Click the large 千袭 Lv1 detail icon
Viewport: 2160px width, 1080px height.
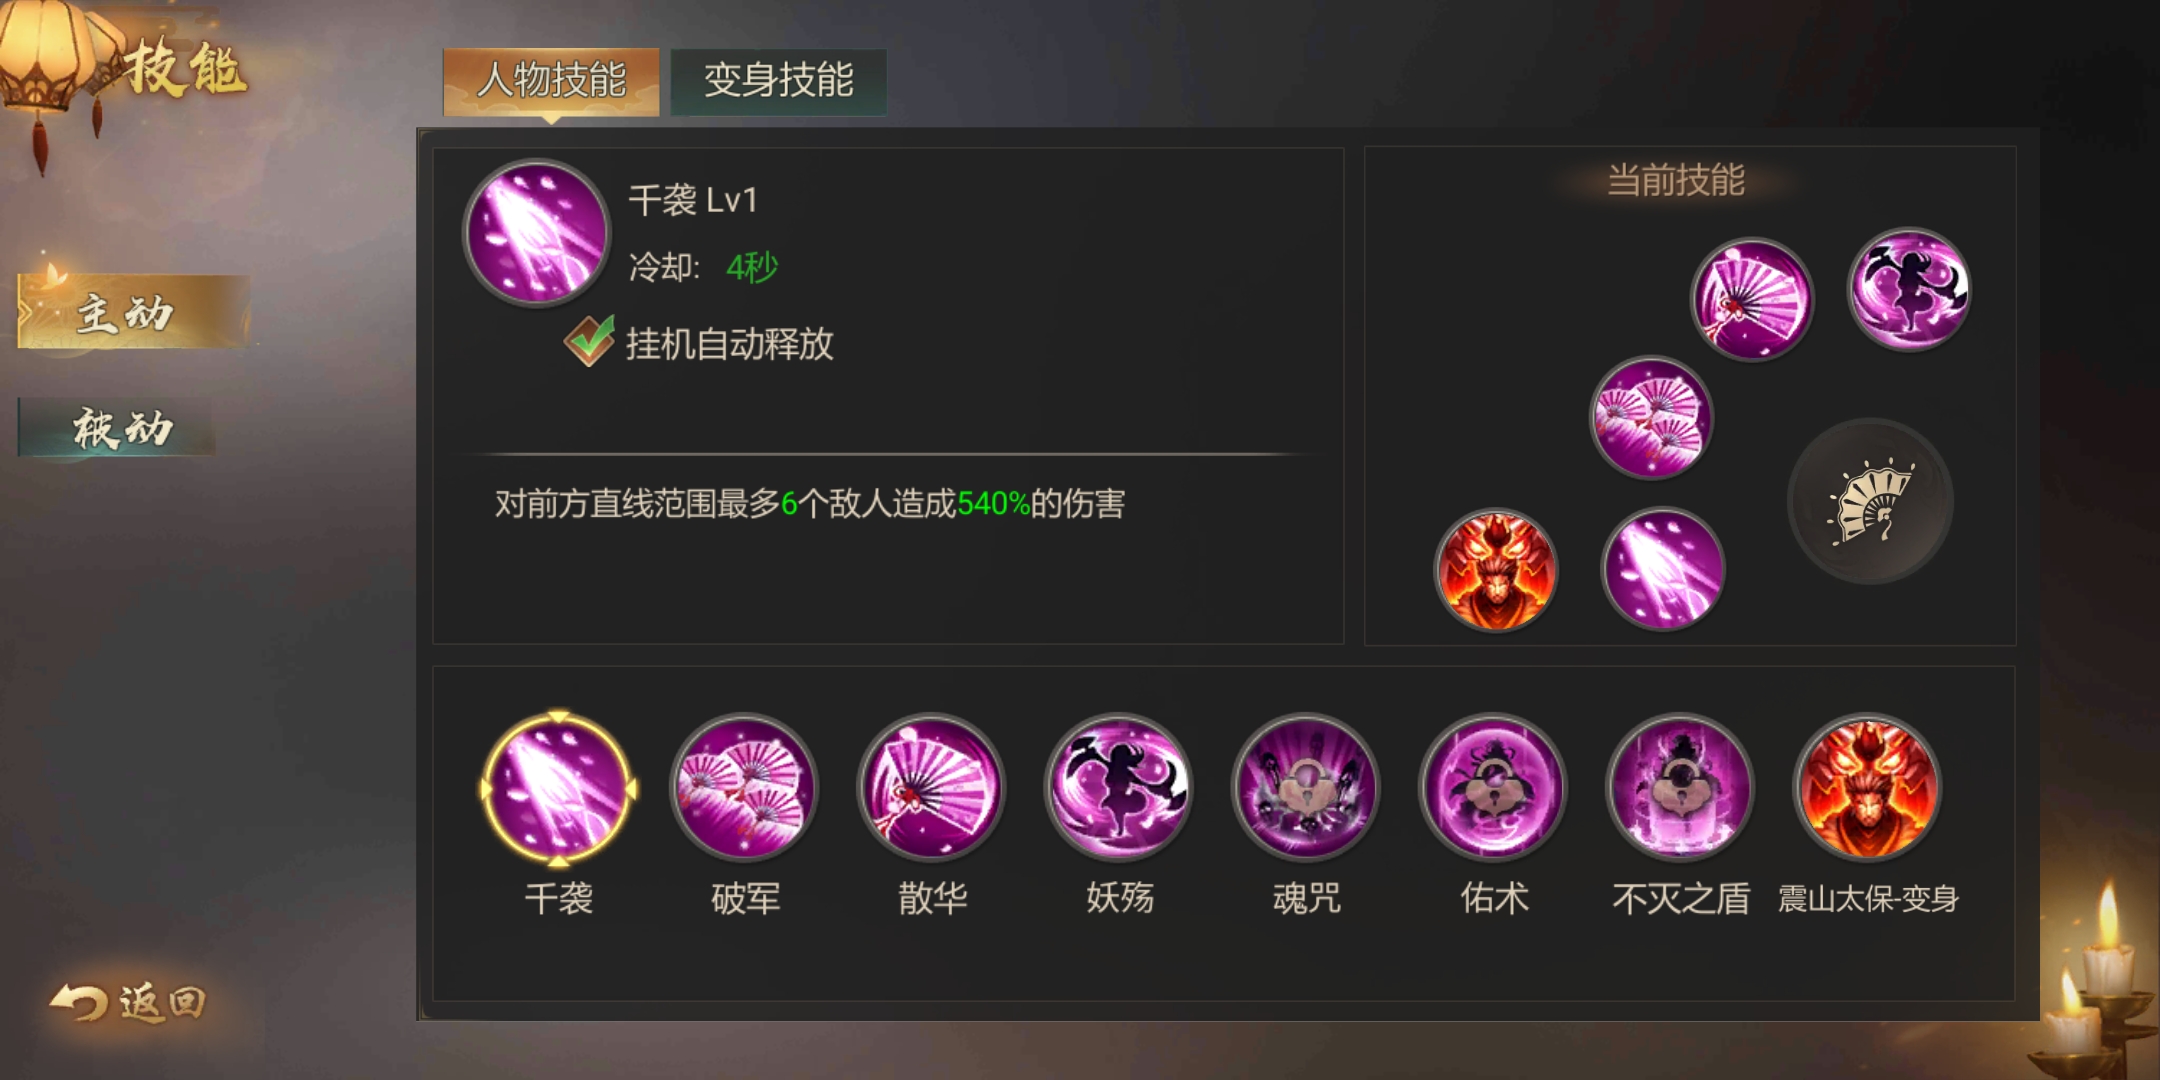537,234
